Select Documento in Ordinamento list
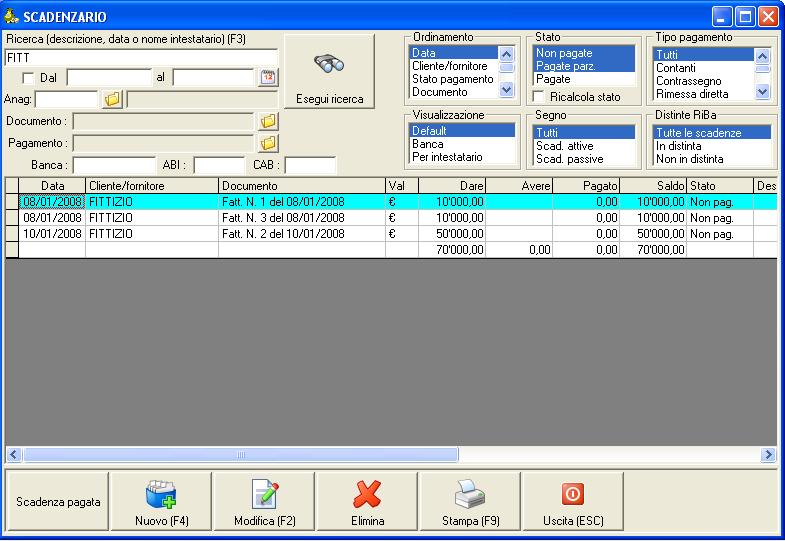The height and width of the screenshot is (541, 785). point(454,92)
